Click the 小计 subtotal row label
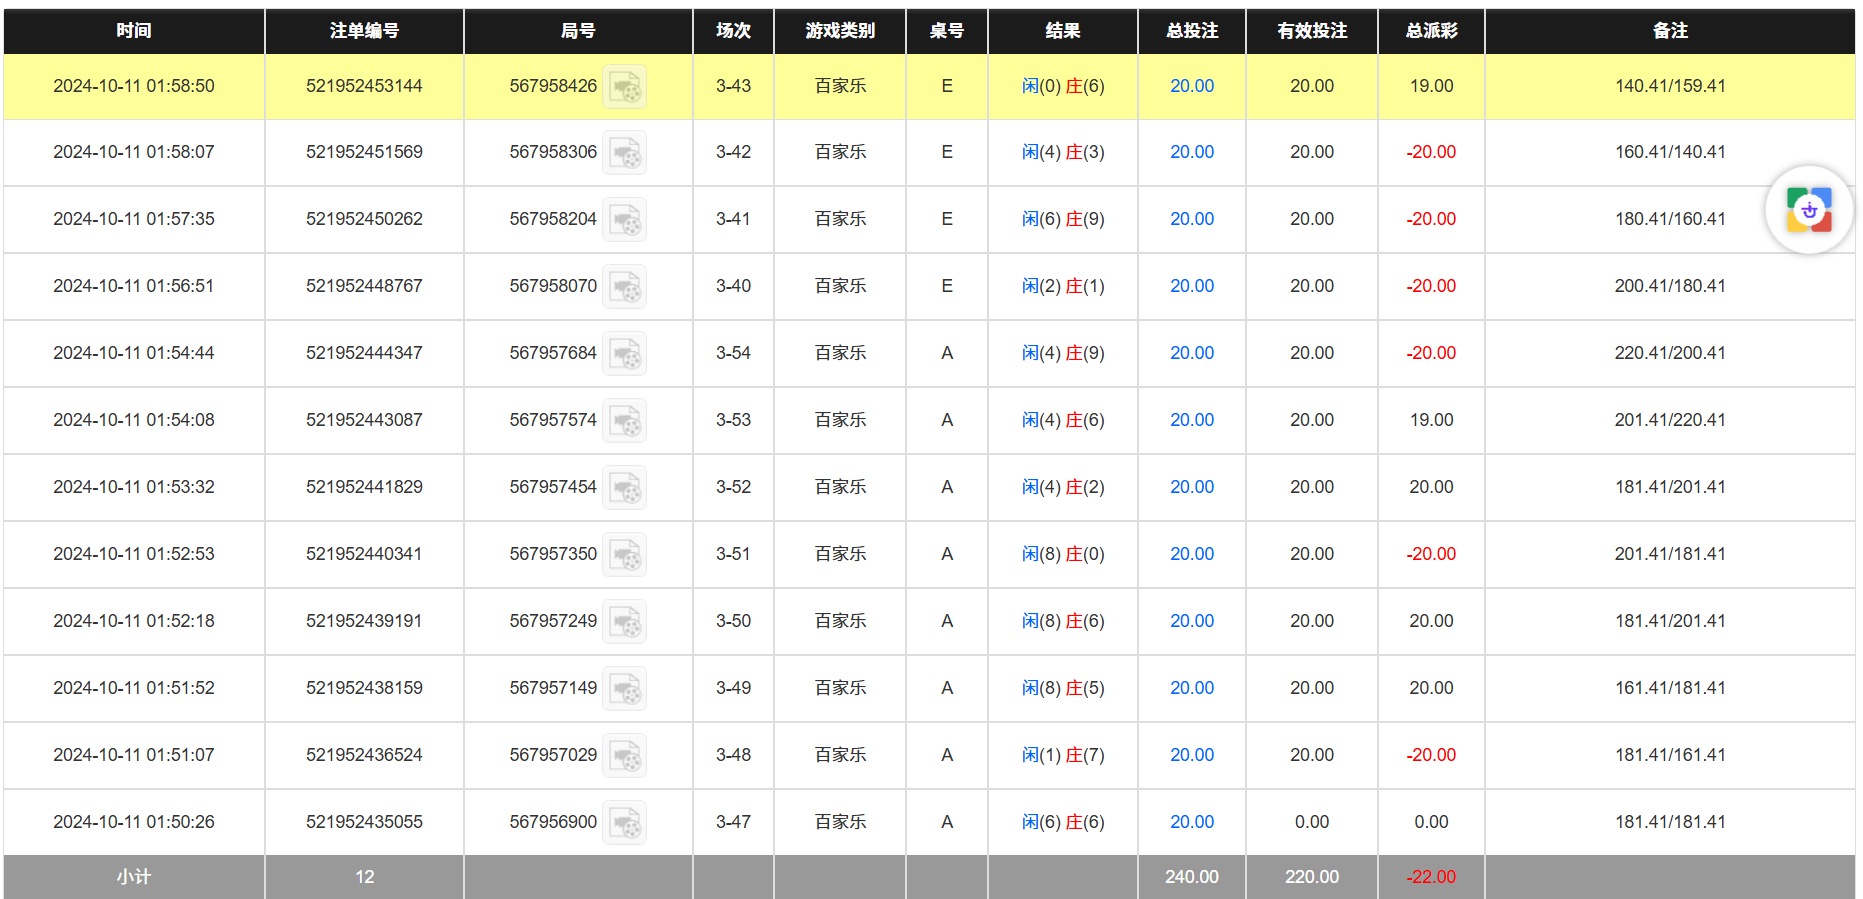Image resolution: width=1863 pixels, height=899 pixels. coord(134,877)
